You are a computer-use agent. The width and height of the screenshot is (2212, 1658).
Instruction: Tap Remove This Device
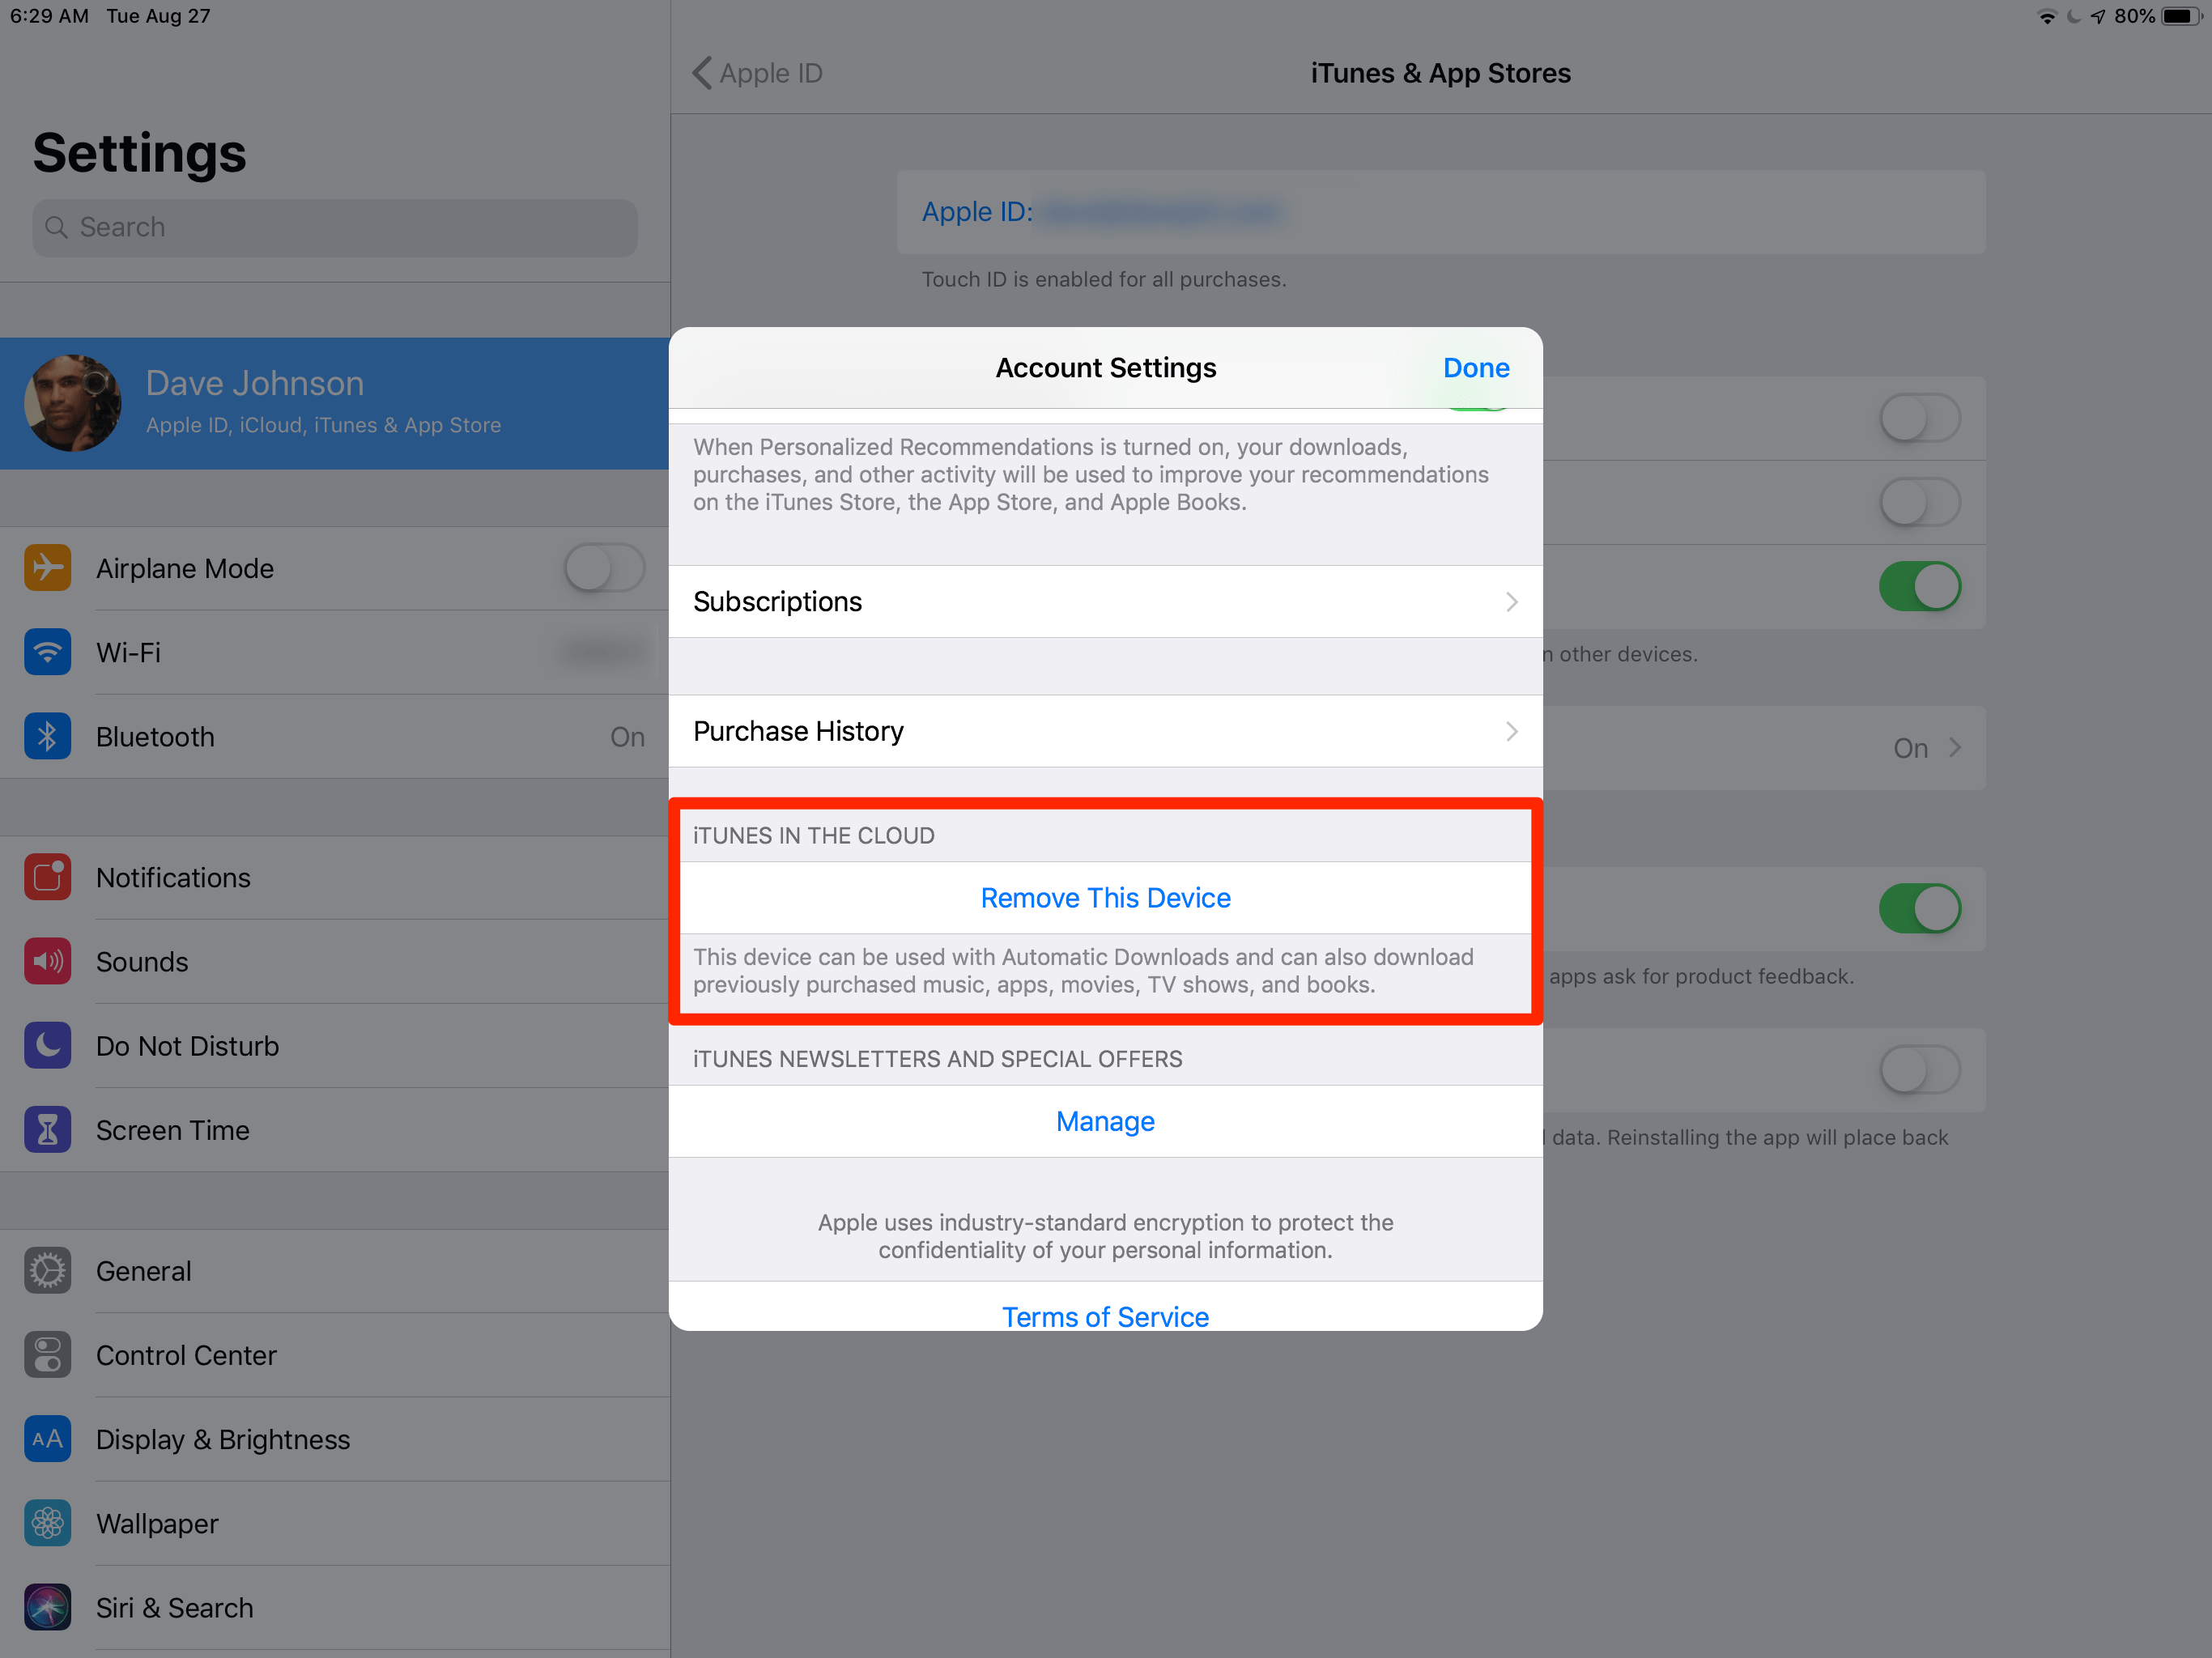click(x=1105, y=898)
